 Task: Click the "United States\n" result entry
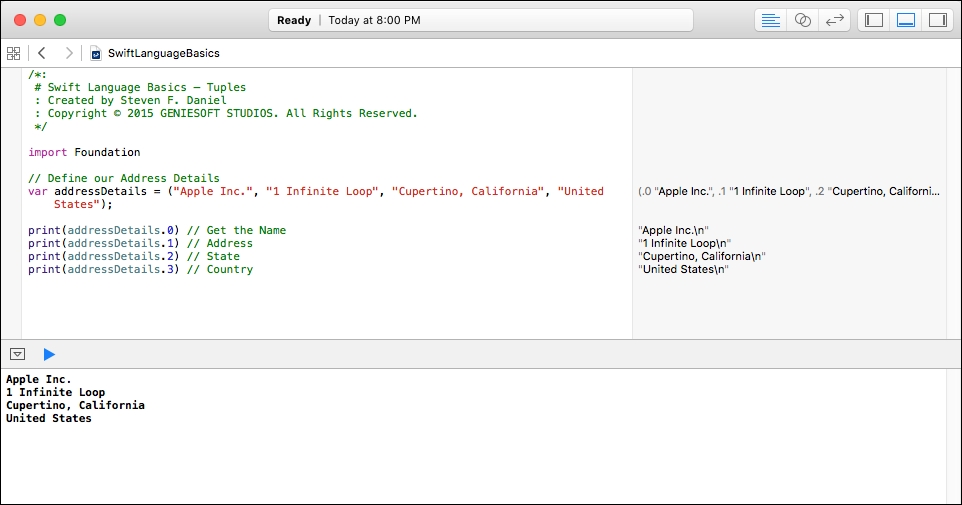683,269
